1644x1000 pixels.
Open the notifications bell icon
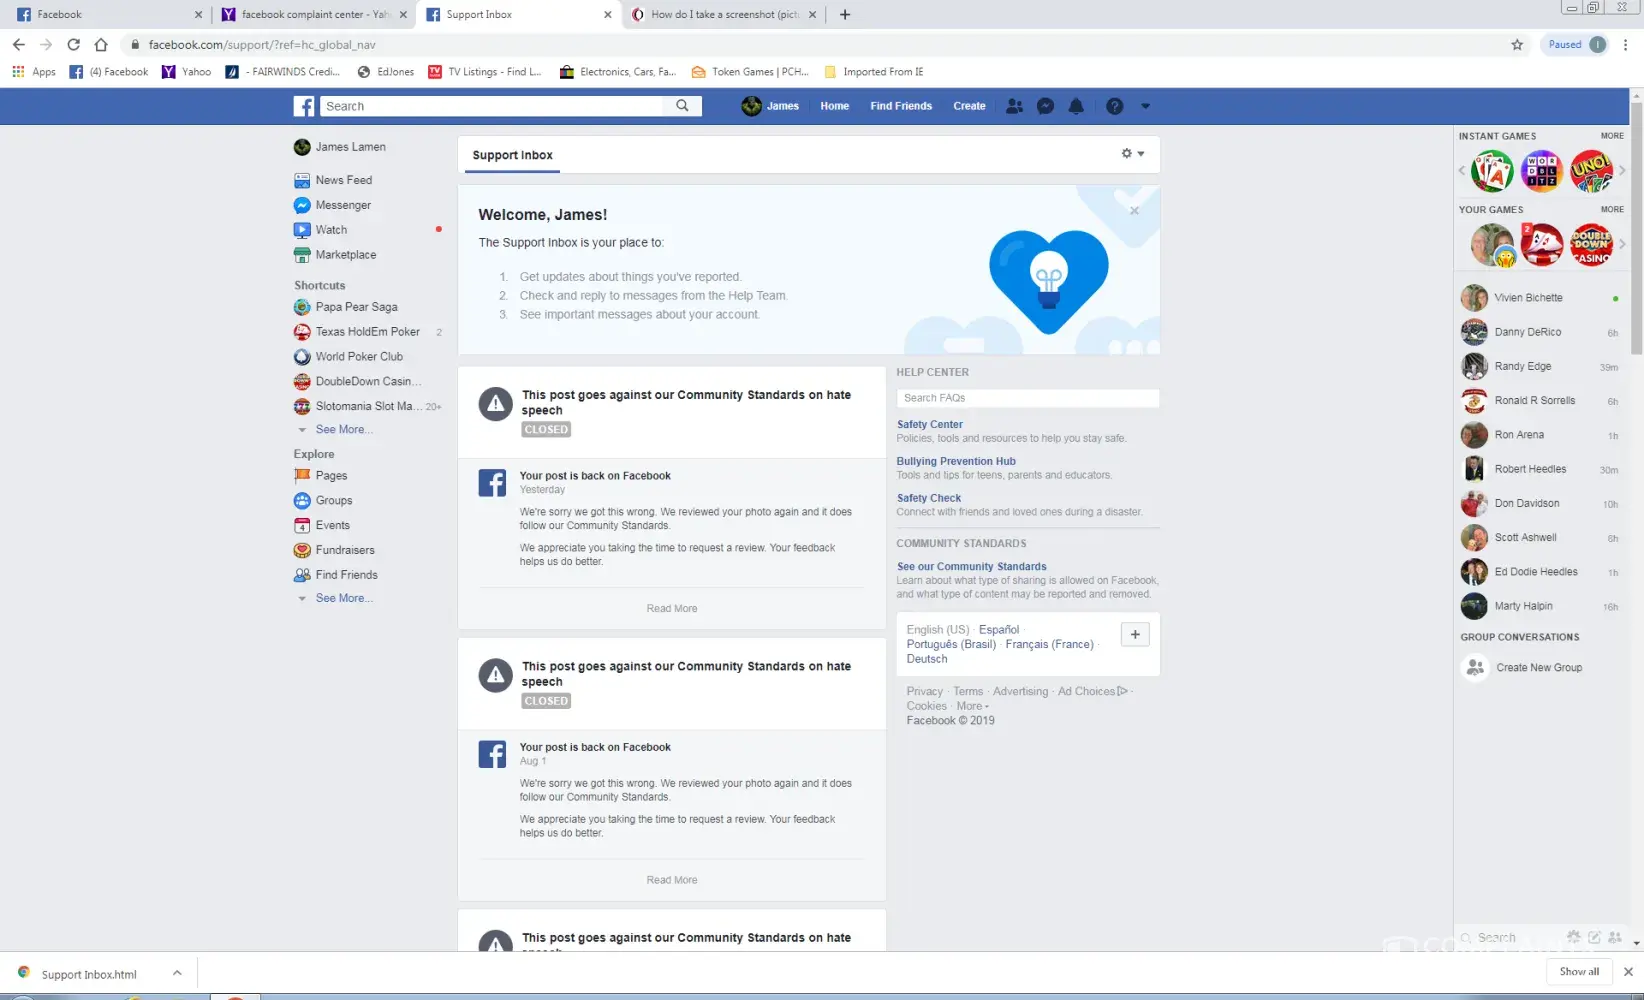click(x=1076, y=106)
